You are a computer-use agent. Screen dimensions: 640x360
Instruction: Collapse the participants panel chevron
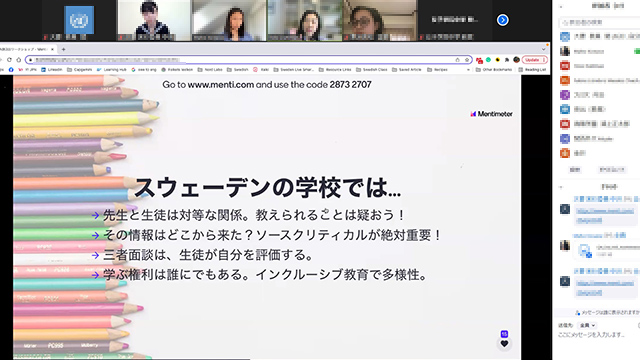coord(561,7)
